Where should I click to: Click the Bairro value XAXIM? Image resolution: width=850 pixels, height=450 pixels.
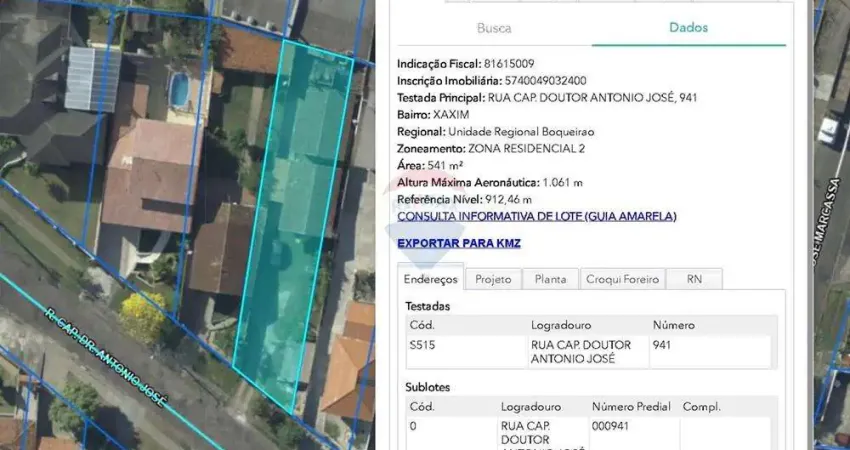coord(451,115)
